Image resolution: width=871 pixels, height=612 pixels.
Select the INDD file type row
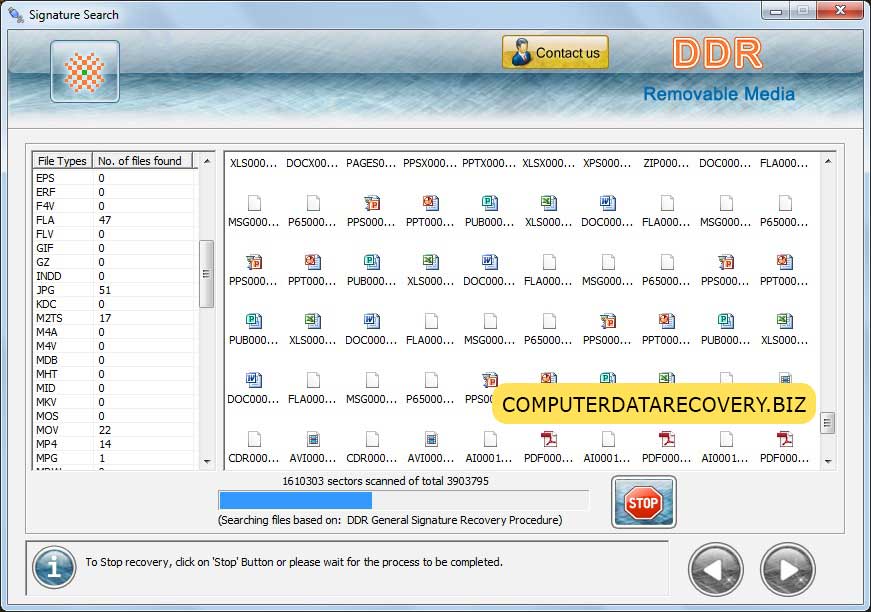pyautogui.click(x=114, y=276)
